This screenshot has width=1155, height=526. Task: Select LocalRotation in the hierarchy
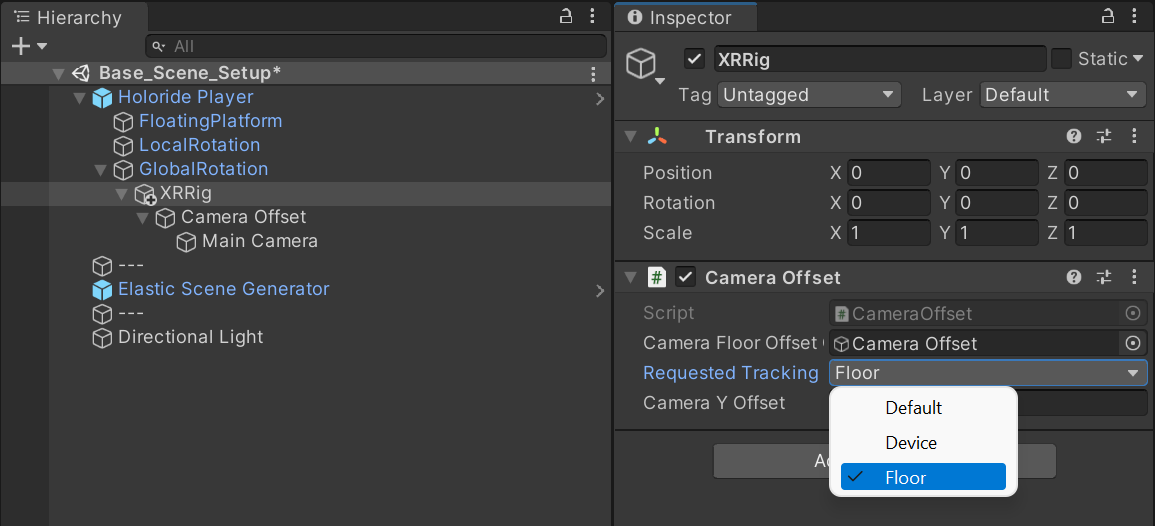(x=200, y=145)
